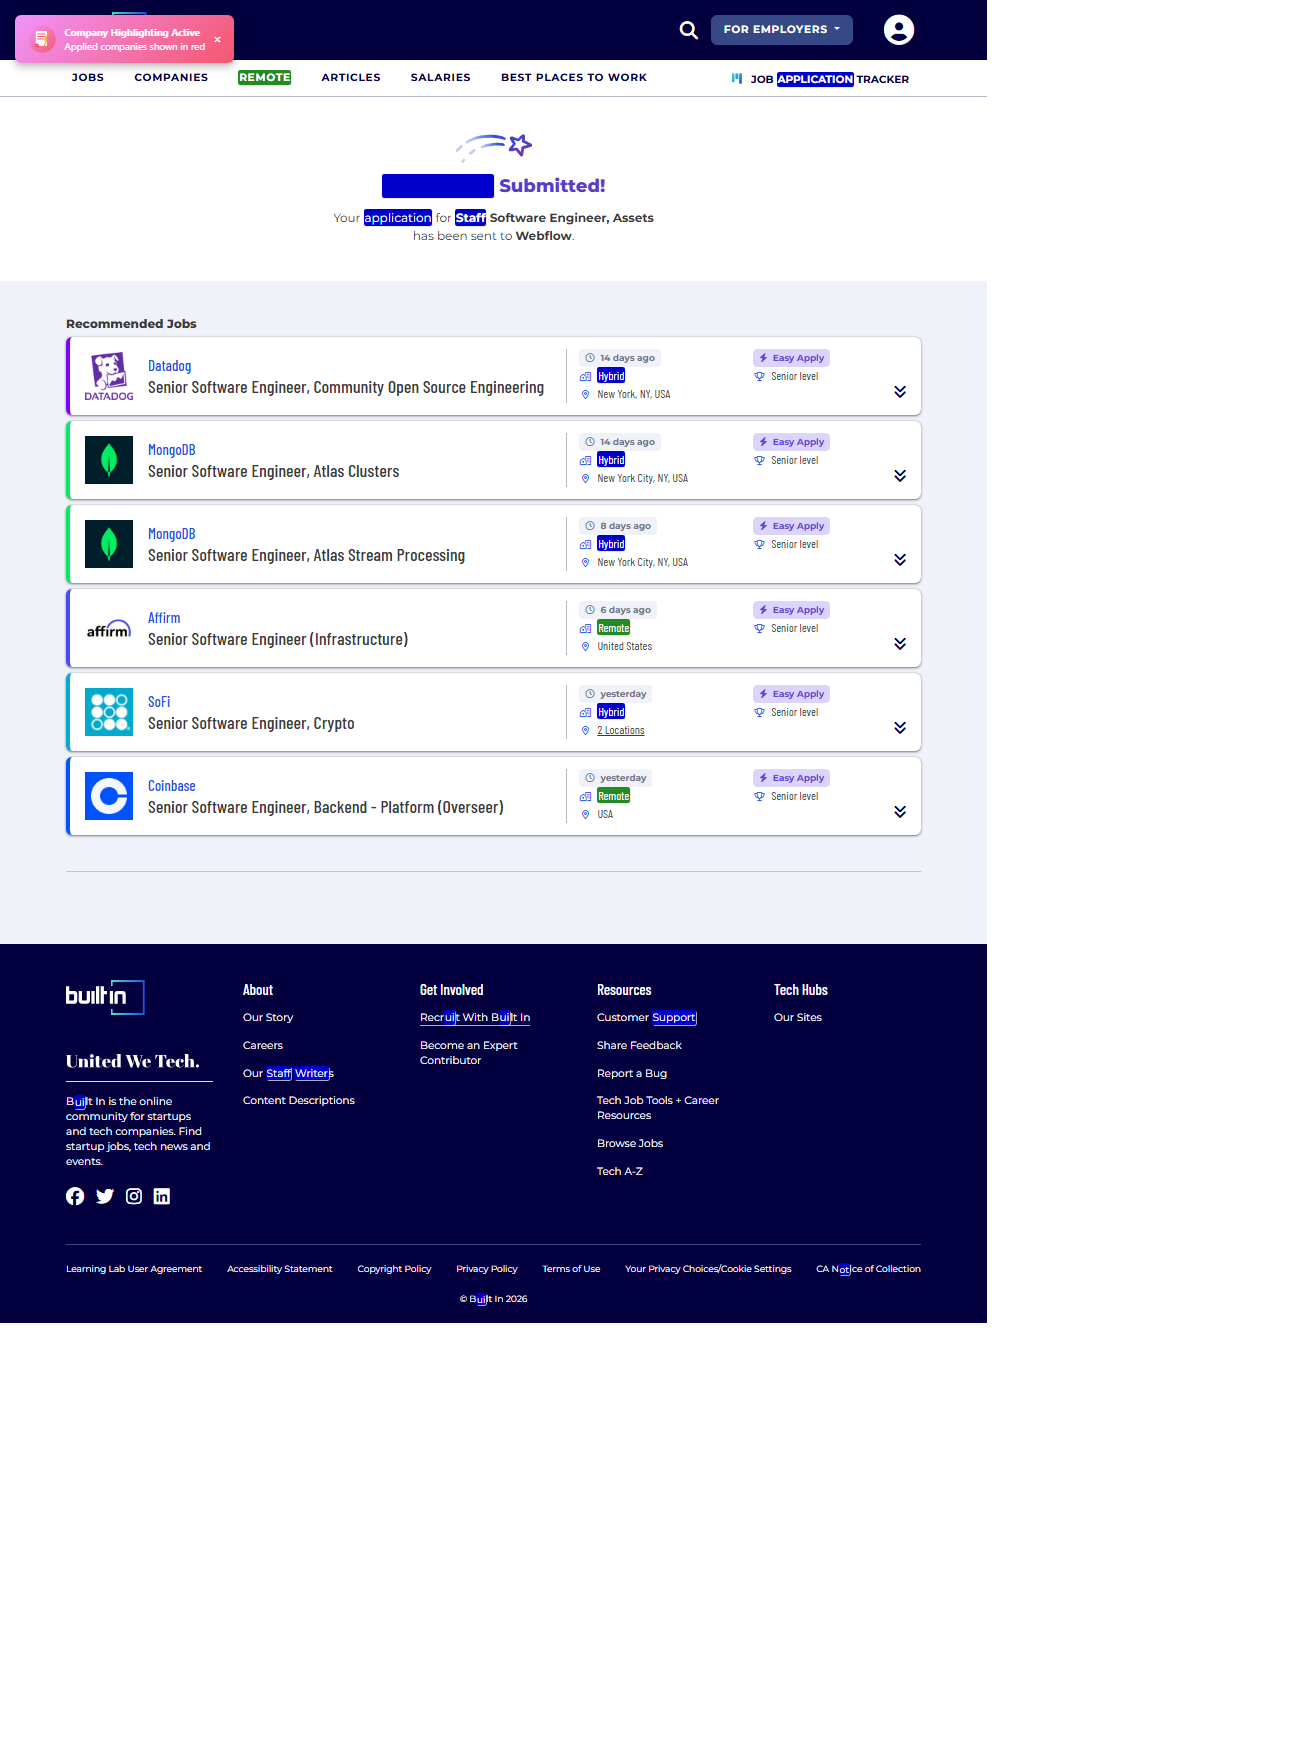Click the Built In footer logo

point(105,997)
